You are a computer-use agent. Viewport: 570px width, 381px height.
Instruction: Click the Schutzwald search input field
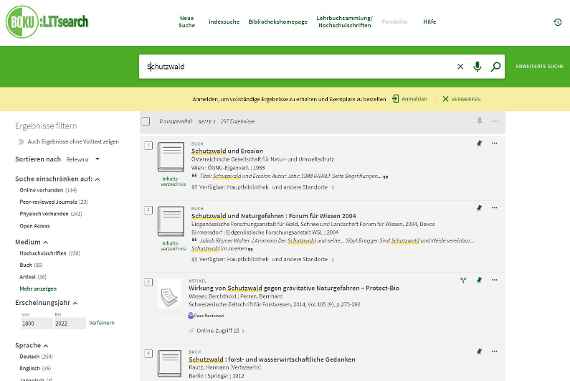298,67
